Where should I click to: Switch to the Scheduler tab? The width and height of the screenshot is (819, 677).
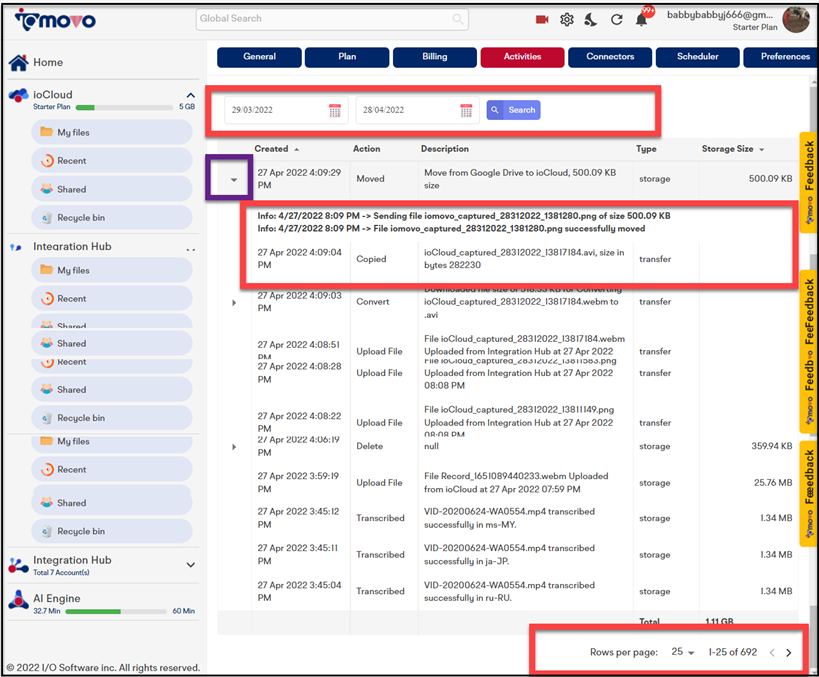point(698,57)
